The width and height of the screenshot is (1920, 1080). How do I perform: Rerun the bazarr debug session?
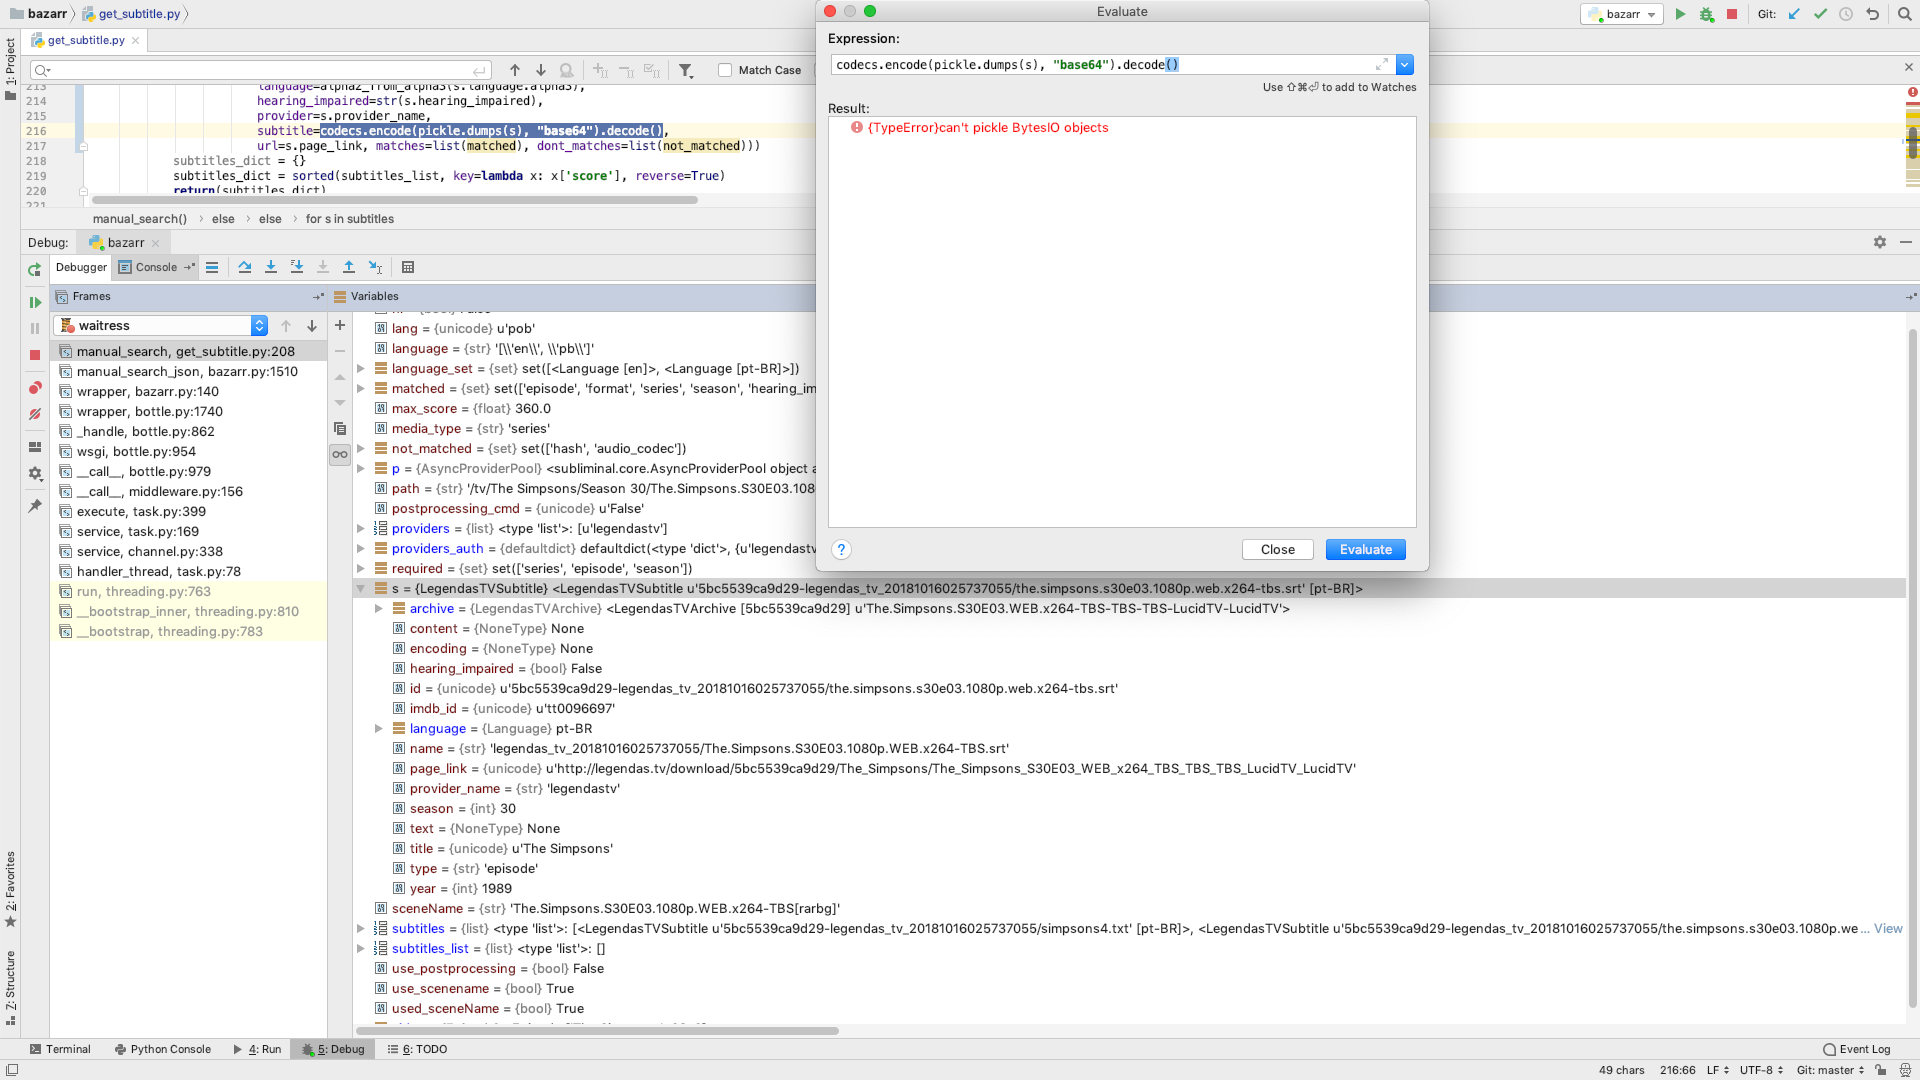coord(35,270)
